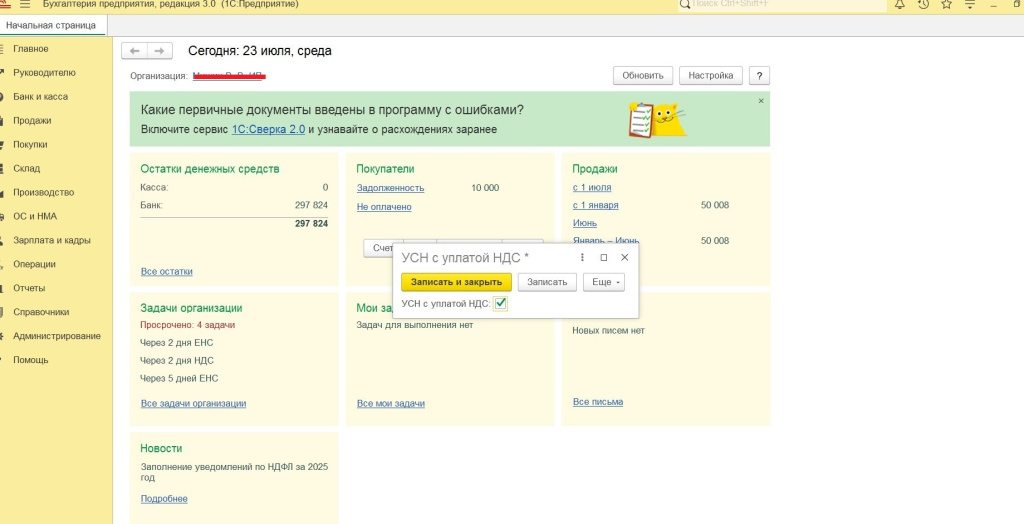Open favorites star in title bar
The width and height of the screenshot is (1024, 524).
[946, 5]
